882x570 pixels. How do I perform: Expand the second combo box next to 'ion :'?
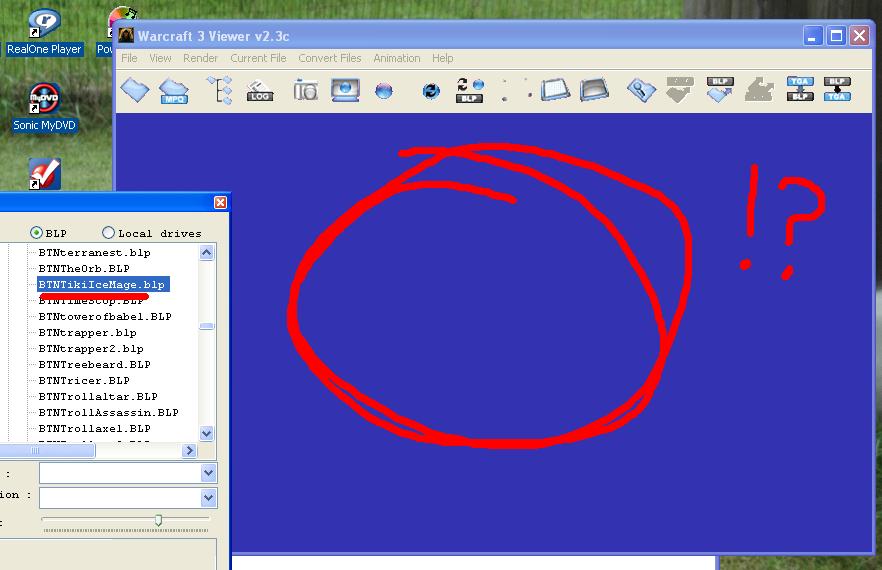pyautogui.click(x=209, y=497)
